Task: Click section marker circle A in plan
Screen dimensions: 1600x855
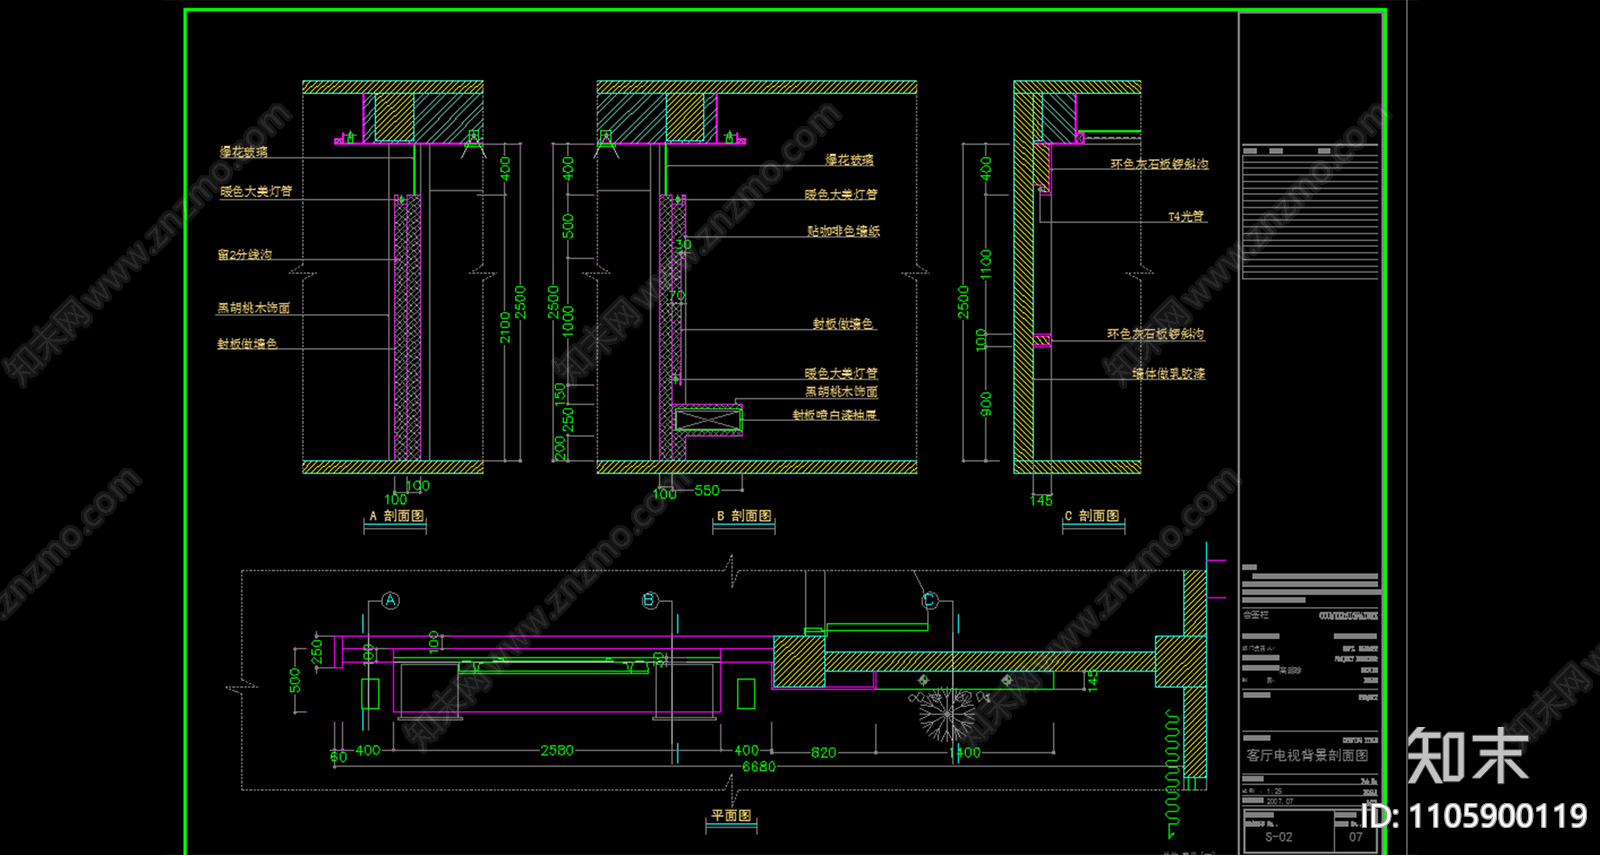Action: click(391, 600)
